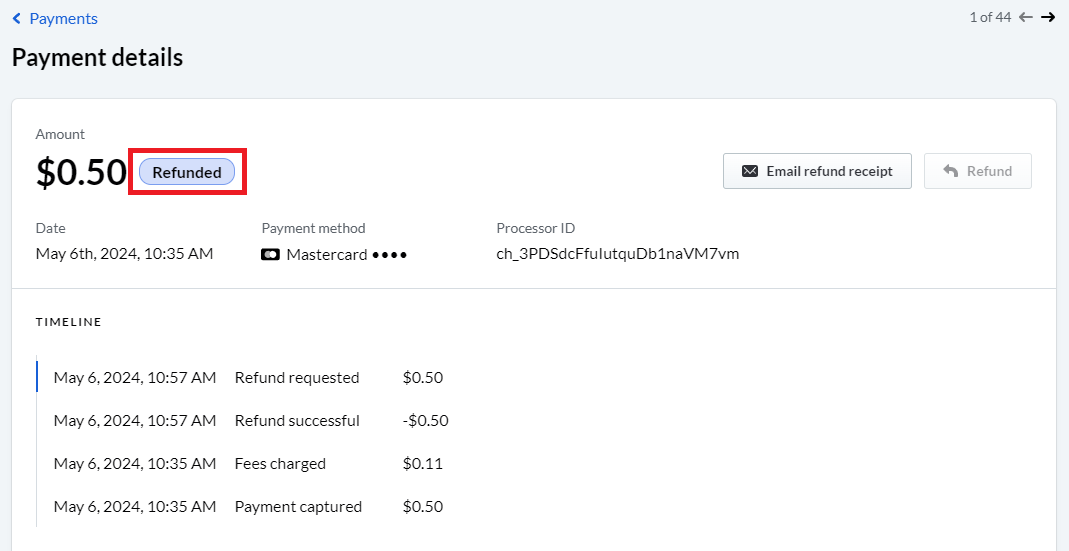Click the disabled Refund button

(x=978, y=171)
